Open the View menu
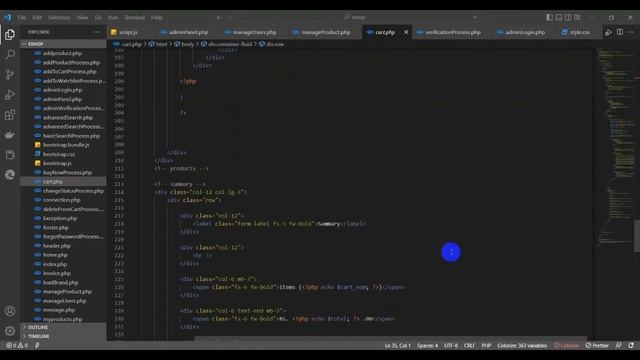Viewport: 640px width, 360px height. click(82, 18)
